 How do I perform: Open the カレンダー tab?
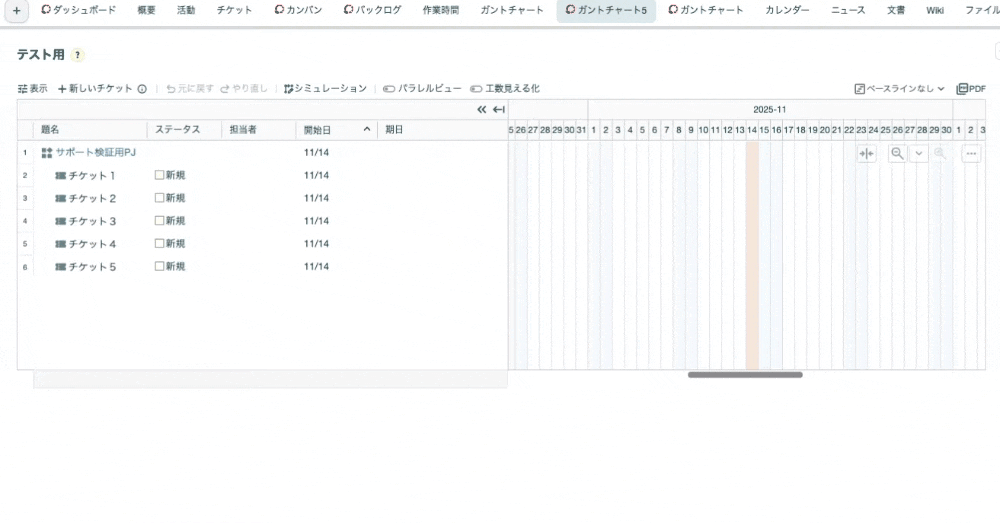coord(787,10)
